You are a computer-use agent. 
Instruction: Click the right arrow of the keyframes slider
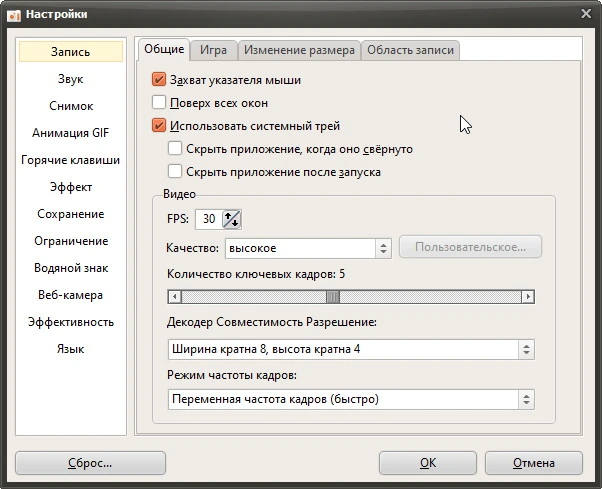pyautogui.click(x=528, y=297)
